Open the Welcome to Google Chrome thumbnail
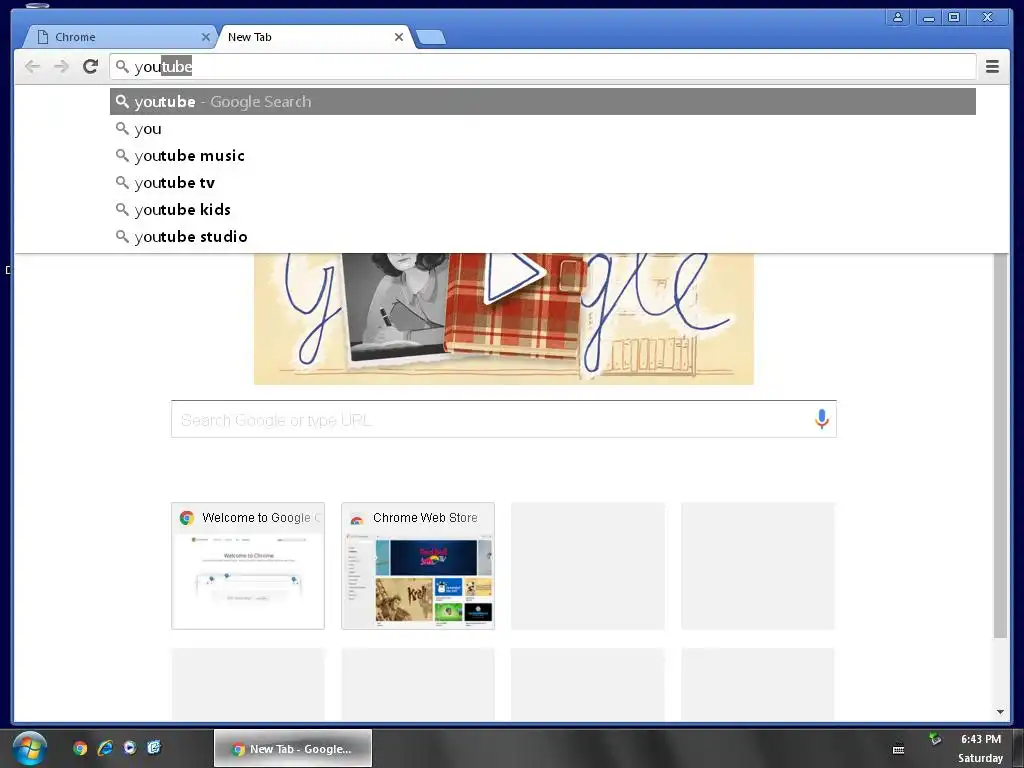This screenshot has height=768, width=1024. click(x=248, y=566)
